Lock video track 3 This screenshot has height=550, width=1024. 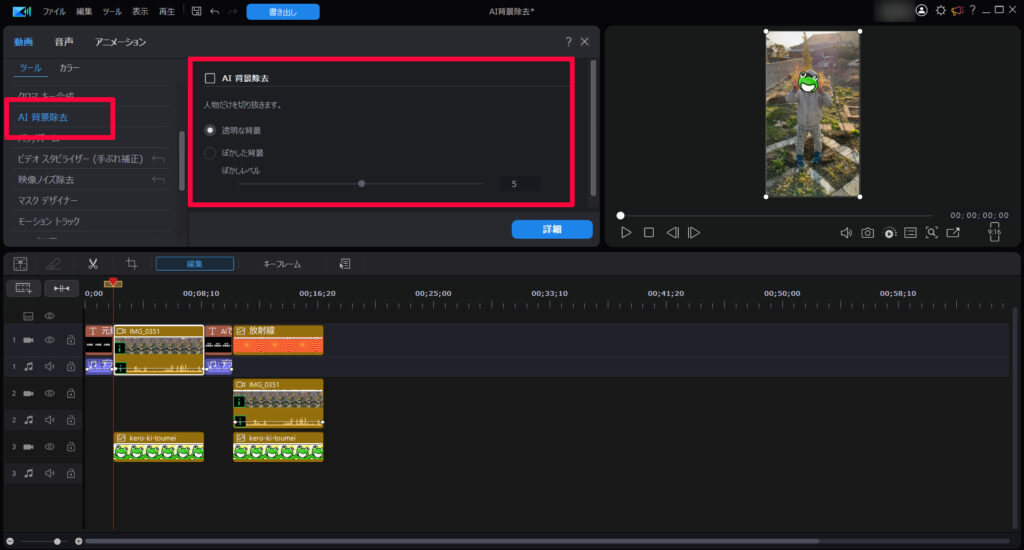click(x=71, y=447)
